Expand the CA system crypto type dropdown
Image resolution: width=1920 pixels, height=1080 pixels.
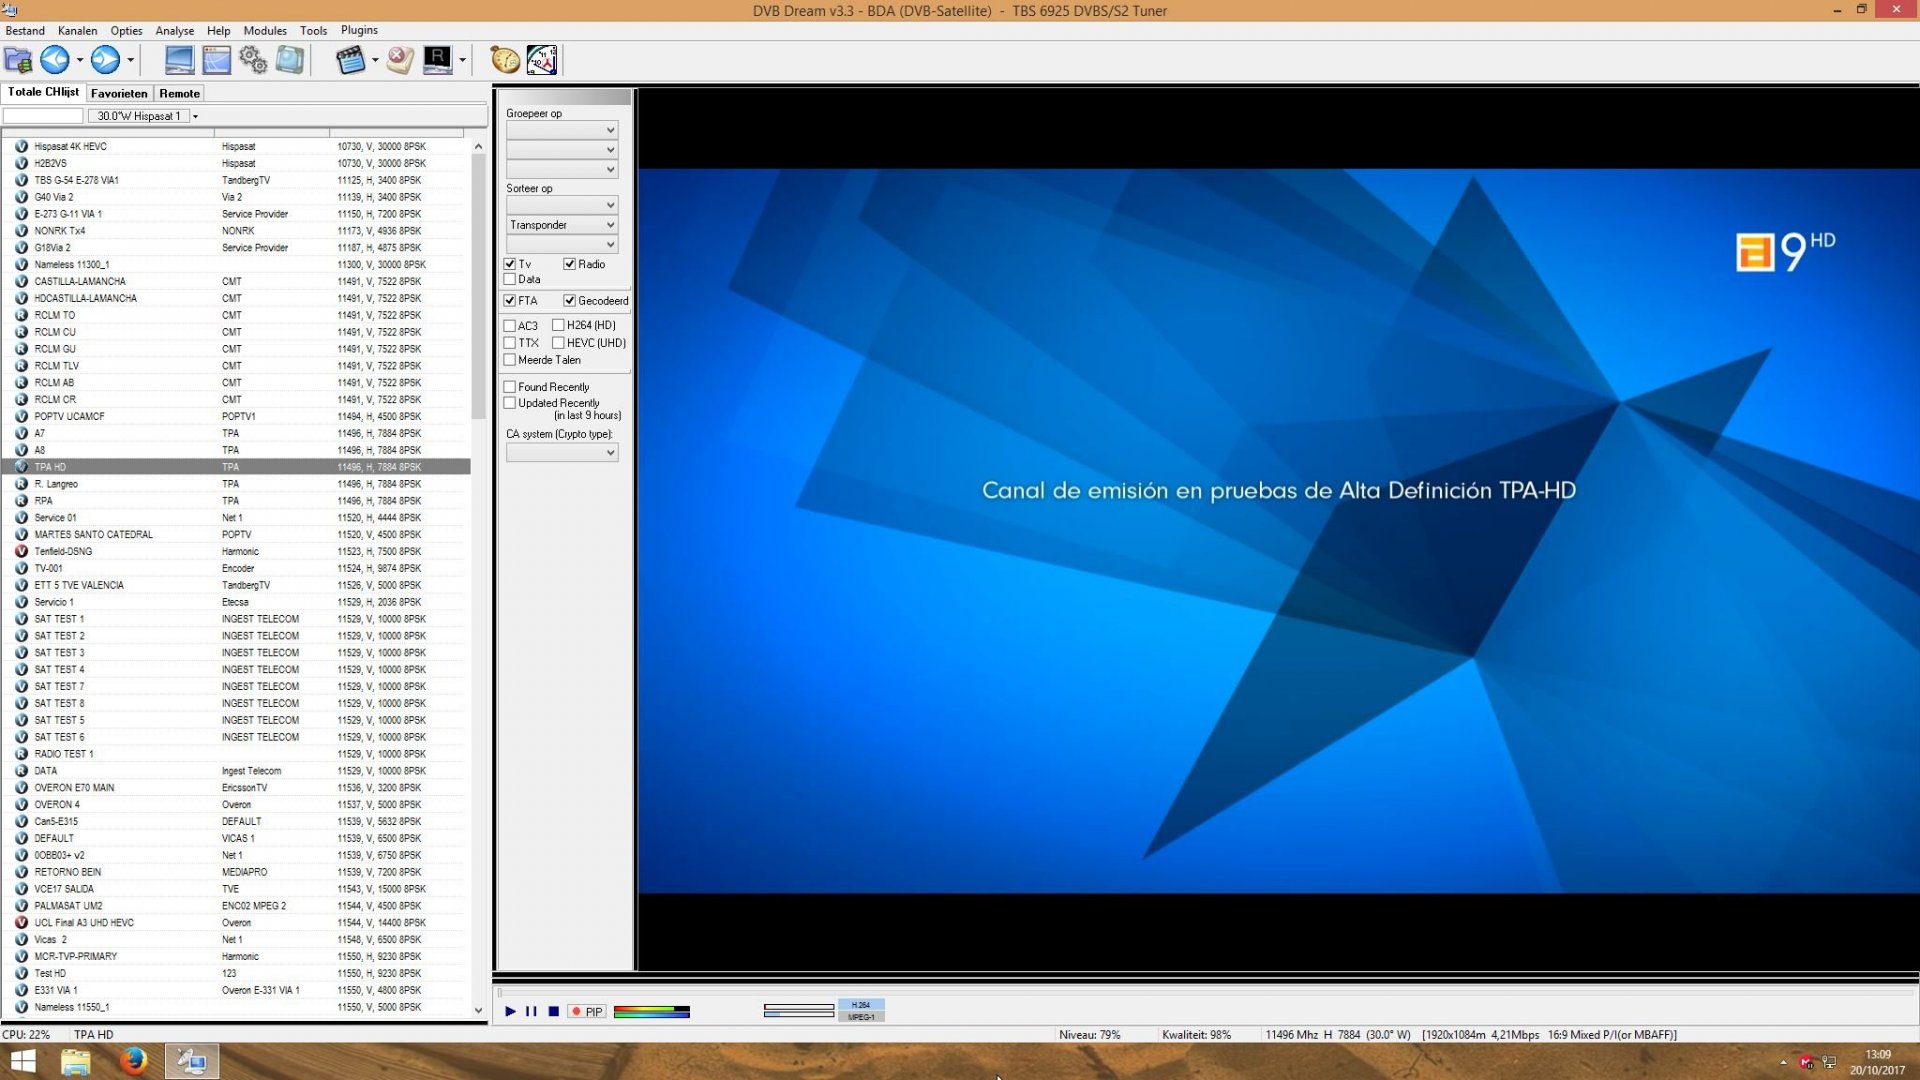click(562, 453)
